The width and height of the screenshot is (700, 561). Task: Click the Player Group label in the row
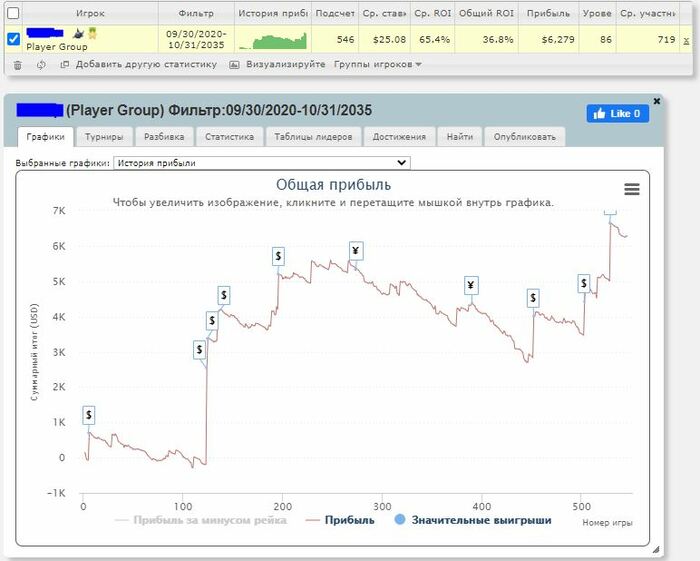pyautogui.click(x=57, y=46)
